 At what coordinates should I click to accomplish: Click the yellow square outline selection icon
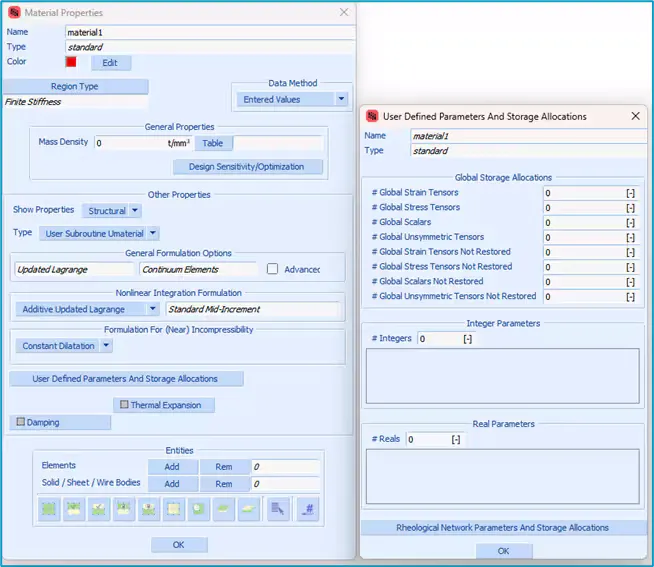pyautogui.click(x=174, y=509)
